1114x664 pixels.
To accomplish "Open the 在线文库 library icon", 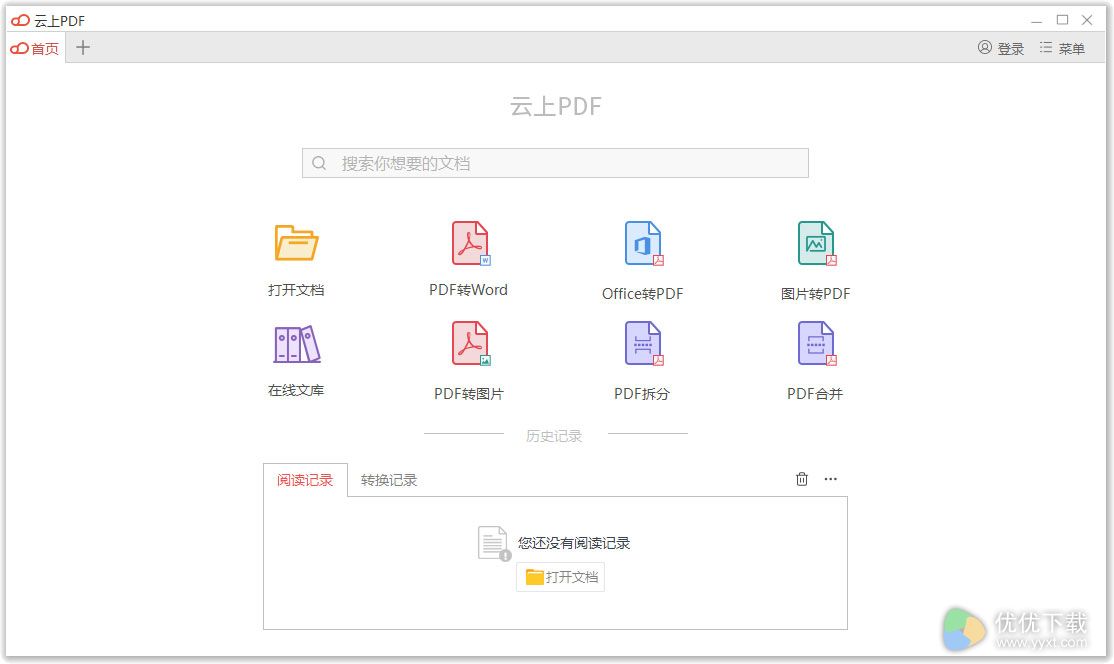I will (x=297, y=344).
